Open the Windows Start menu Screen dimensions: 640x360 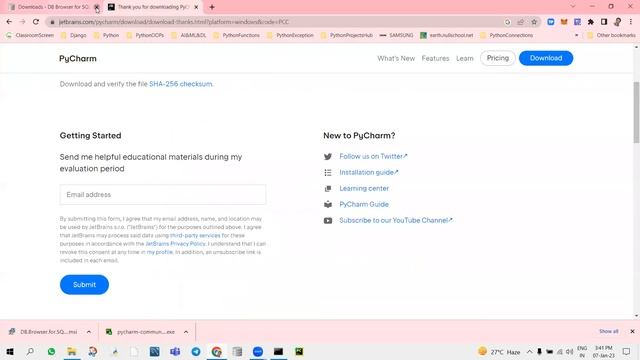10,351
